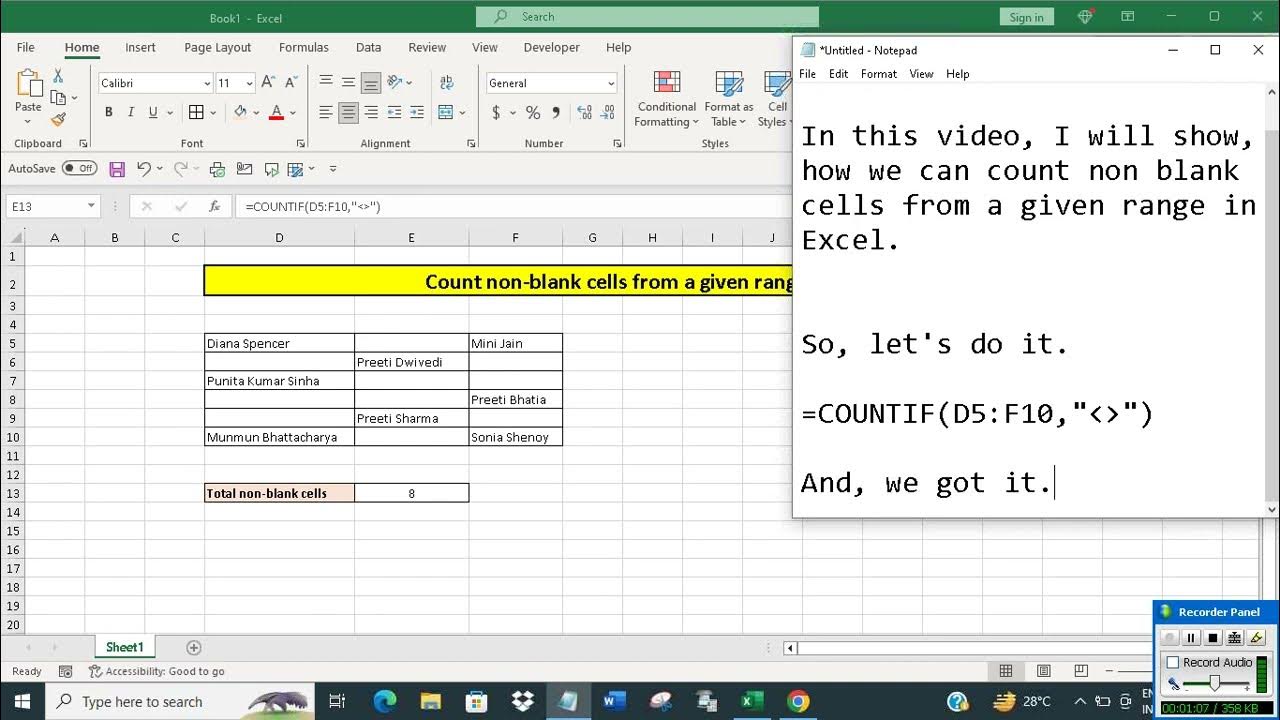
Task: Open Notepad Format menu
Action: (x=879, y=74)
